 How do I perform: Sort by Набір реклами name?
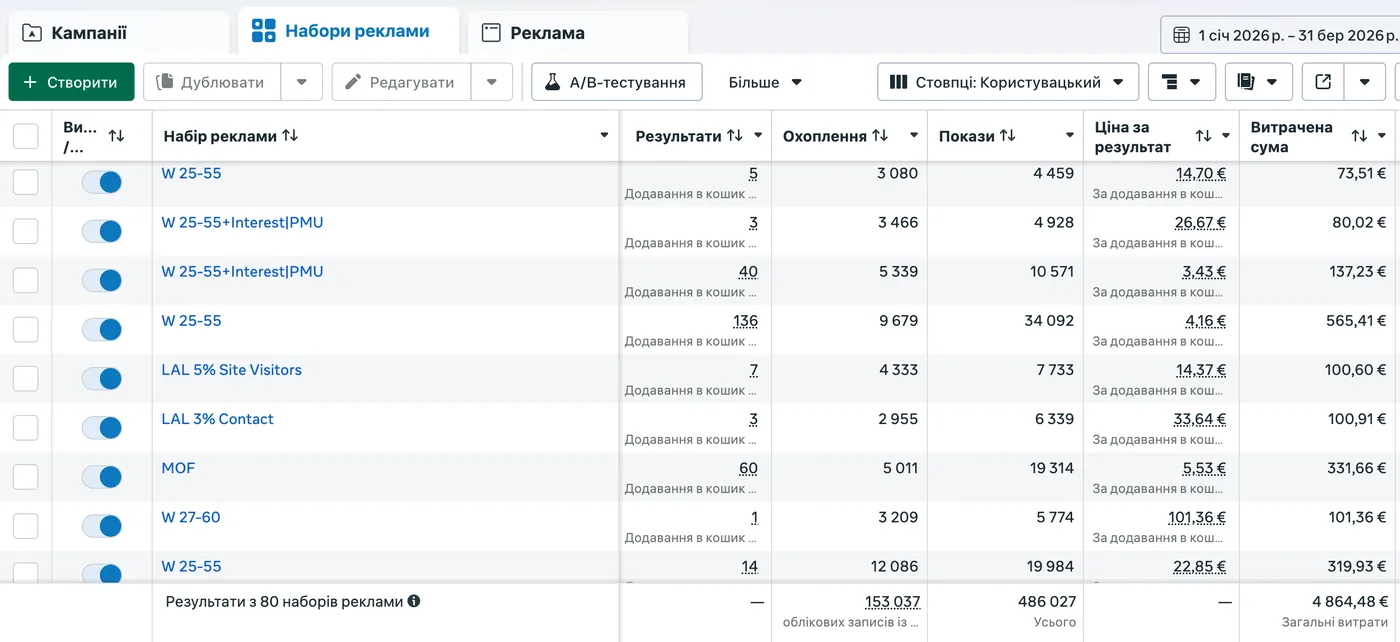tap(290, 136)
